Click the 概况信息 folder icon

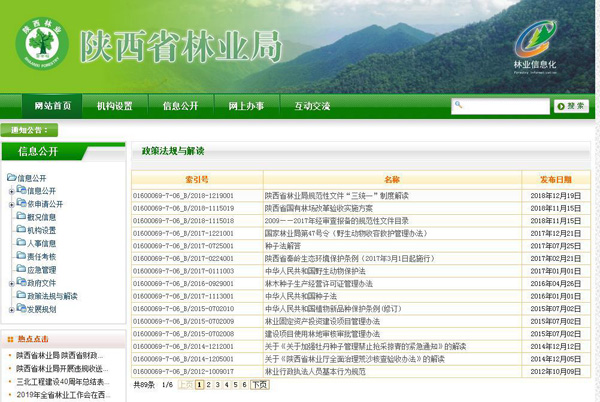(20, 217)
